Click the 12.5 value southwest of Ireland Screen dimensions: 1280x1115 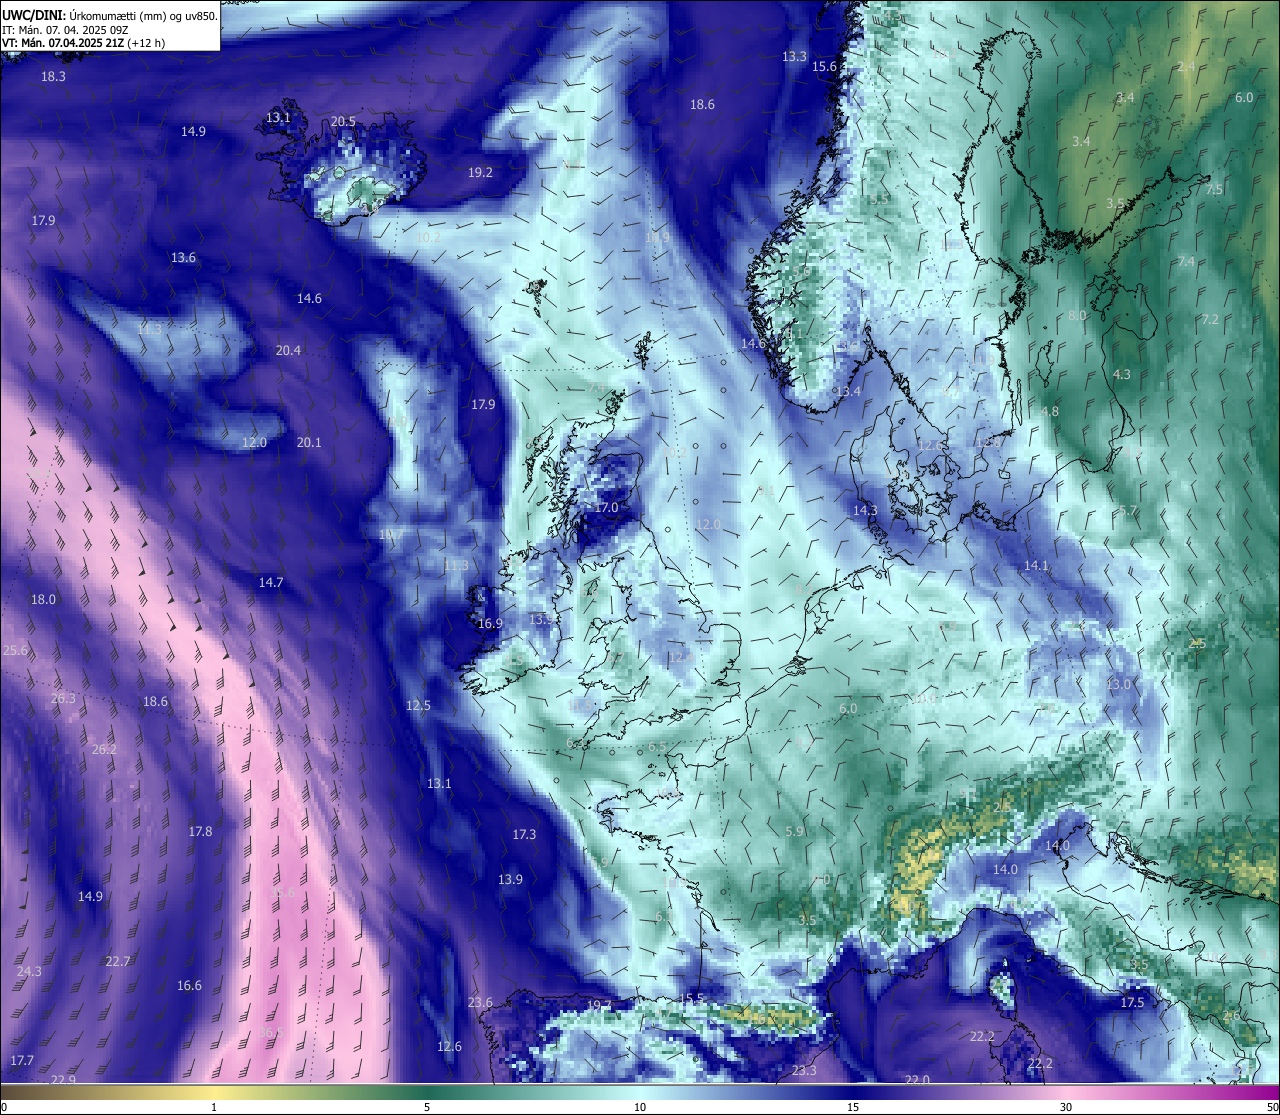pos(418,705)
